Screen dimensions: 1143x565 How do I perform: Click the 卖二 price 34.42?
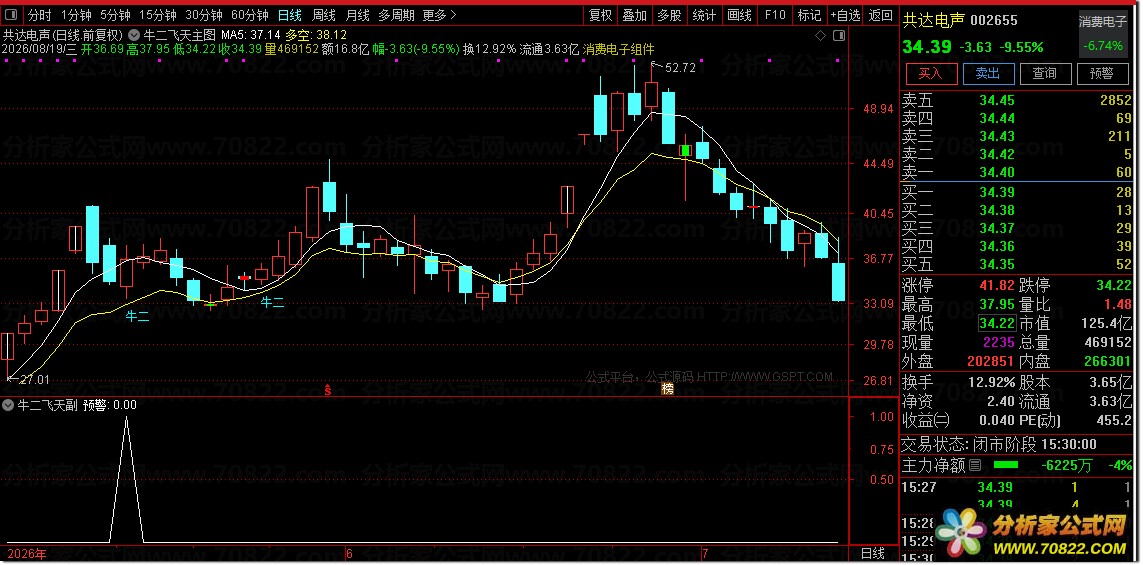[996, 154]
